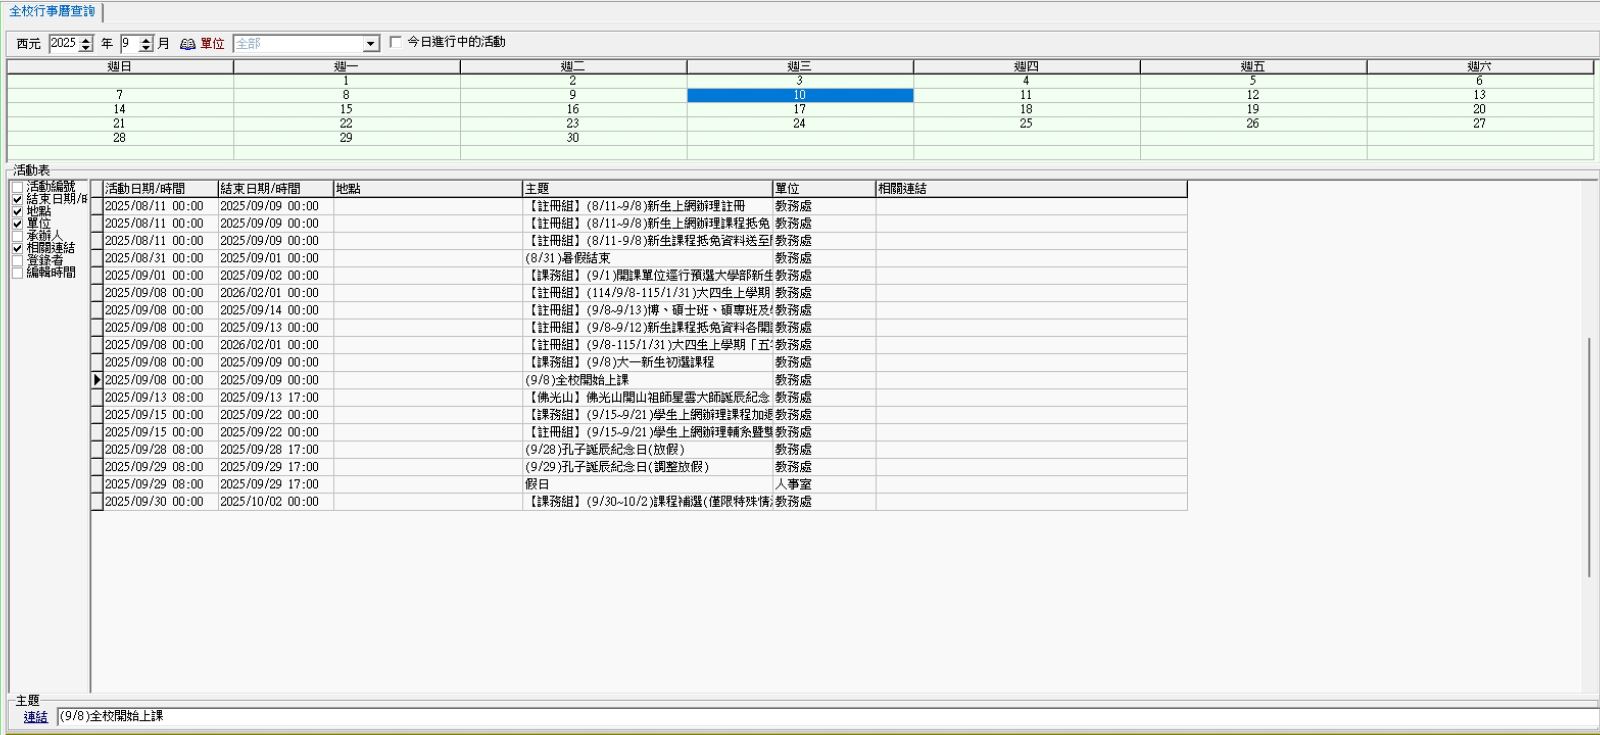Viewport: 1600px width, 735px height.
Task: Enable the 今日進行中的活動 checkbox
Action: coord(396,42)
